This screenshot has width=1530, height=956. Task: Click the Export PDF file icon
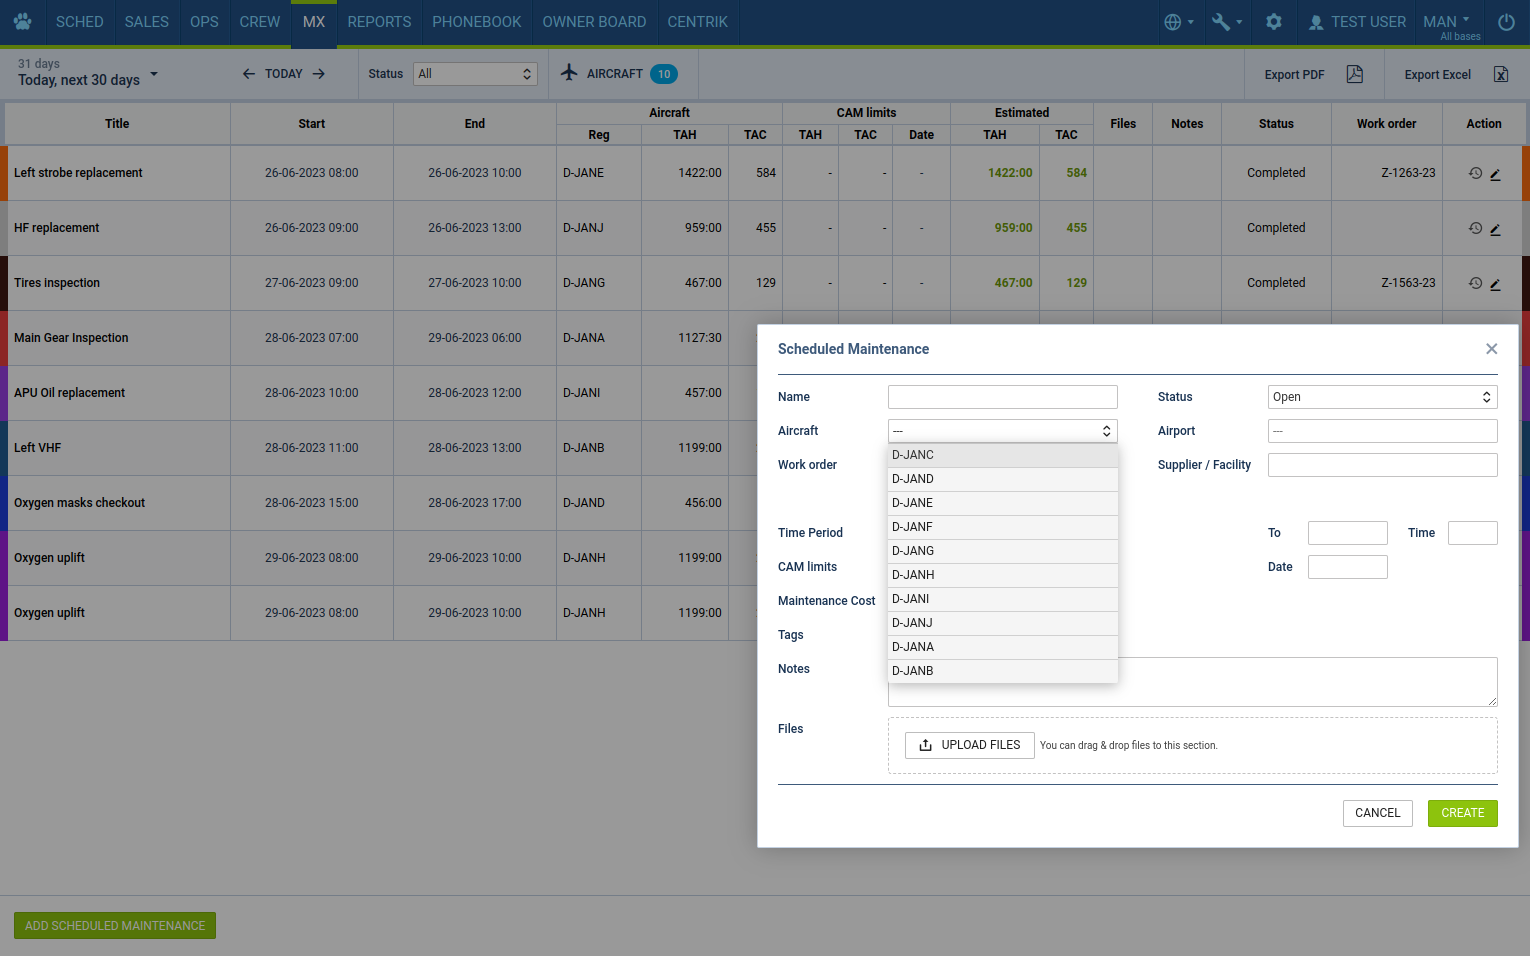[1354, 74]
